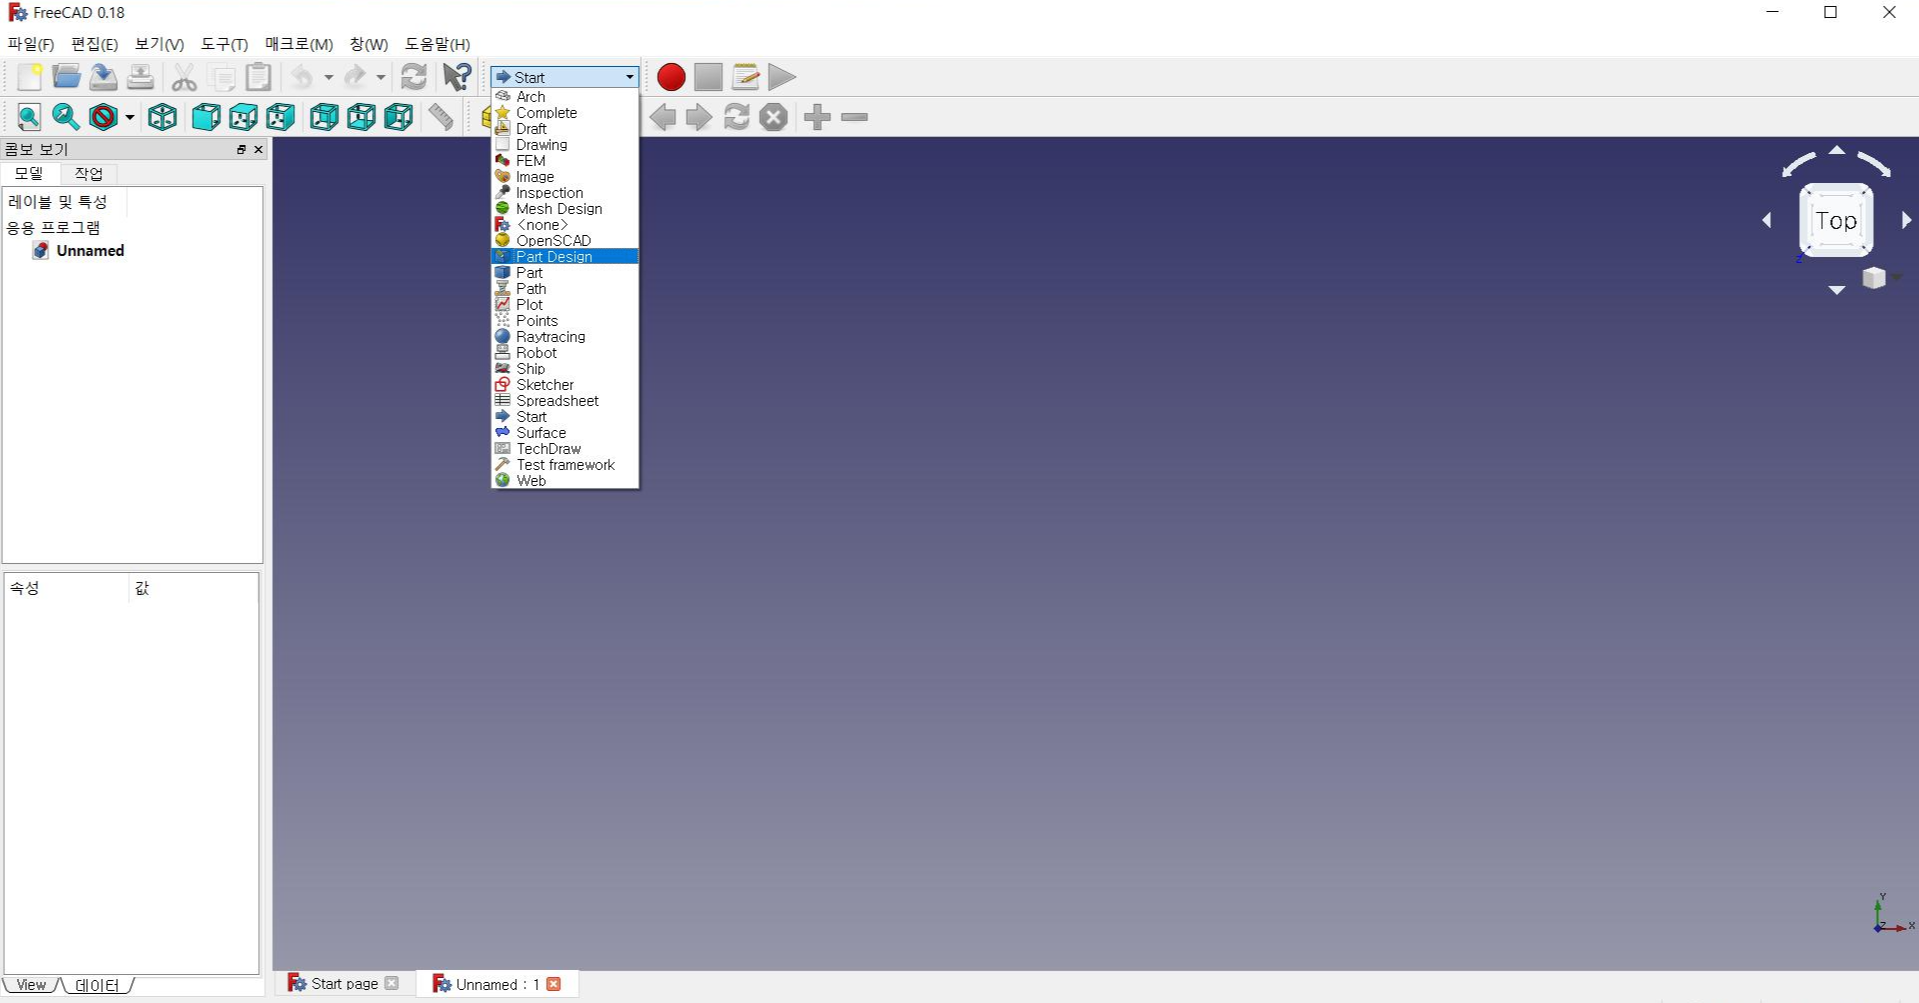This screenshot has height=1003, width=1919.
Task: Zoom in with the plus icon
Action: tap(817, 117)
